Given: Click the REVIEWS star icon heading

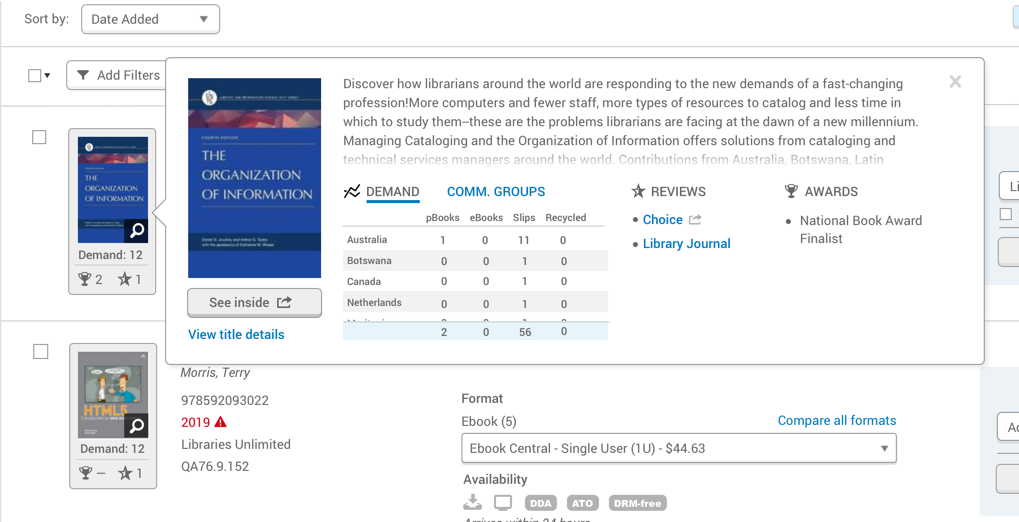Looking at the screenshot, I should [638, 192].
